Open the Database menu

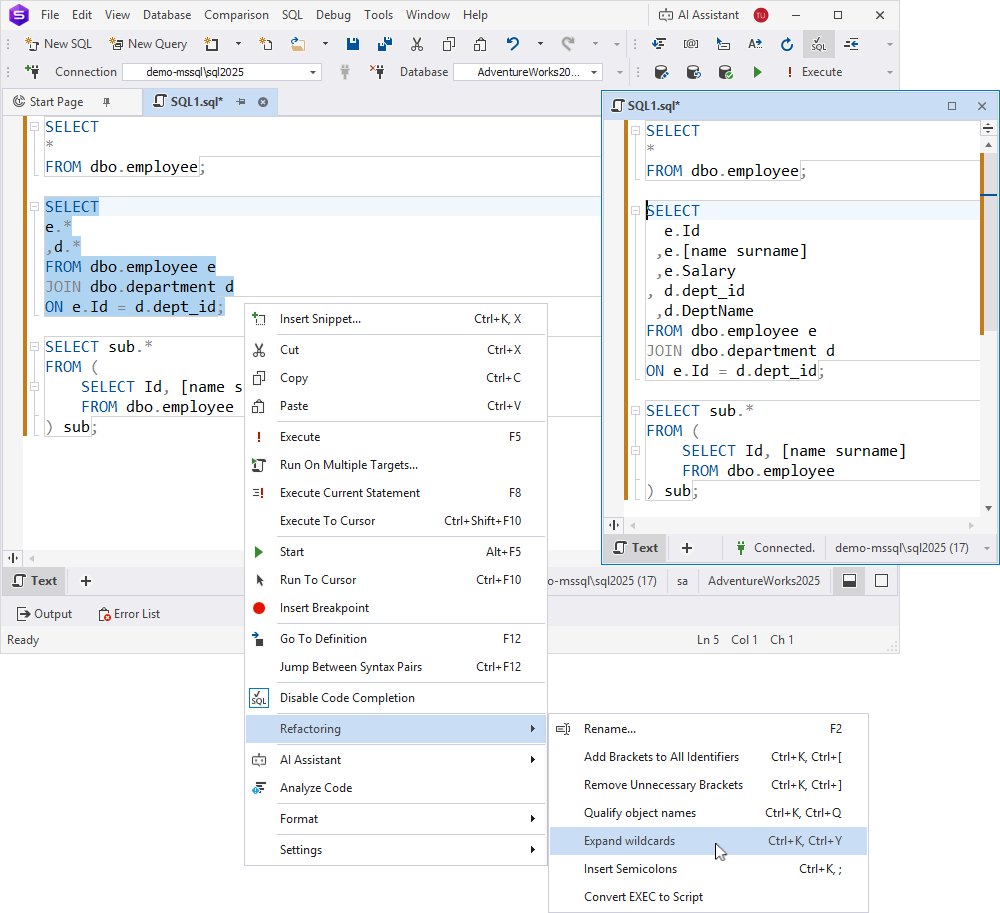tap(167, 15)
